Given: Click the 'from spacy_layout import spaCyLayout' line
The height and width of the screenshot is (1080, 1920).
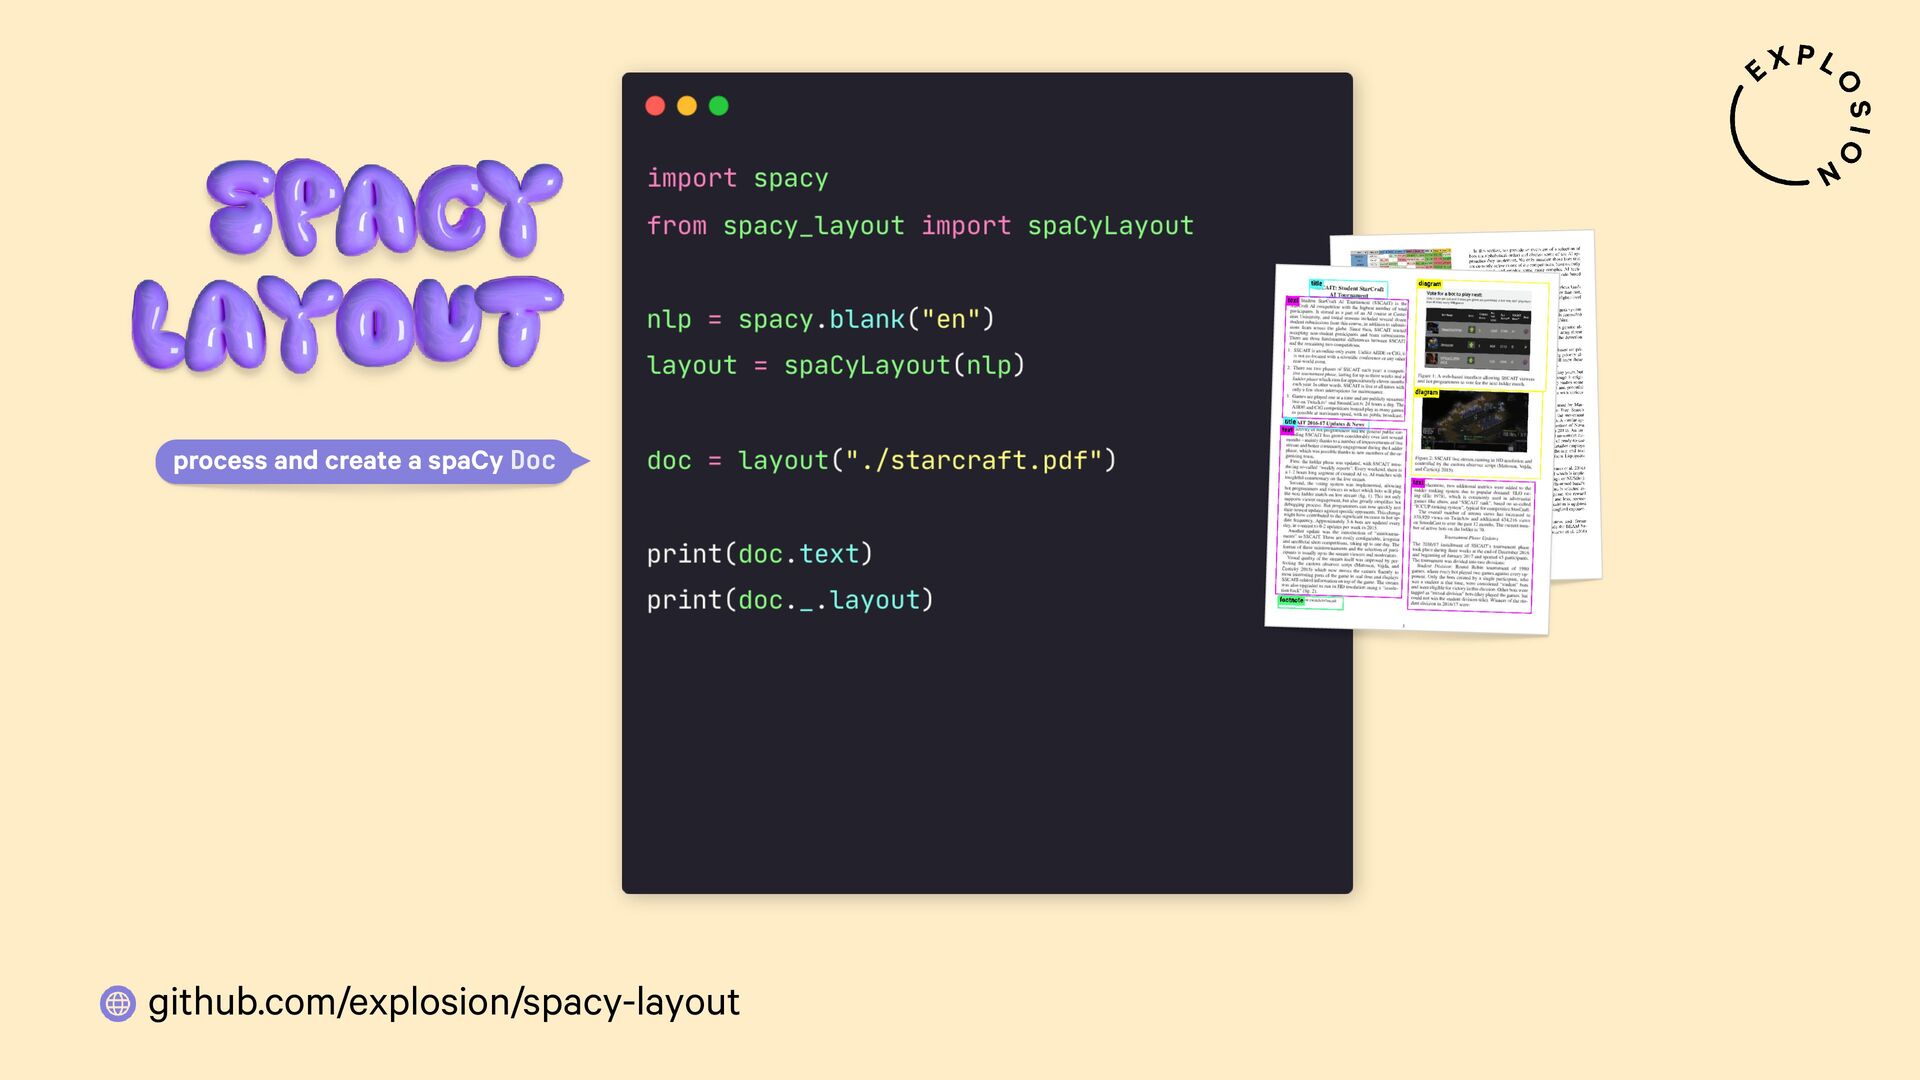Looking at the screenshot, I should [920, 226].
